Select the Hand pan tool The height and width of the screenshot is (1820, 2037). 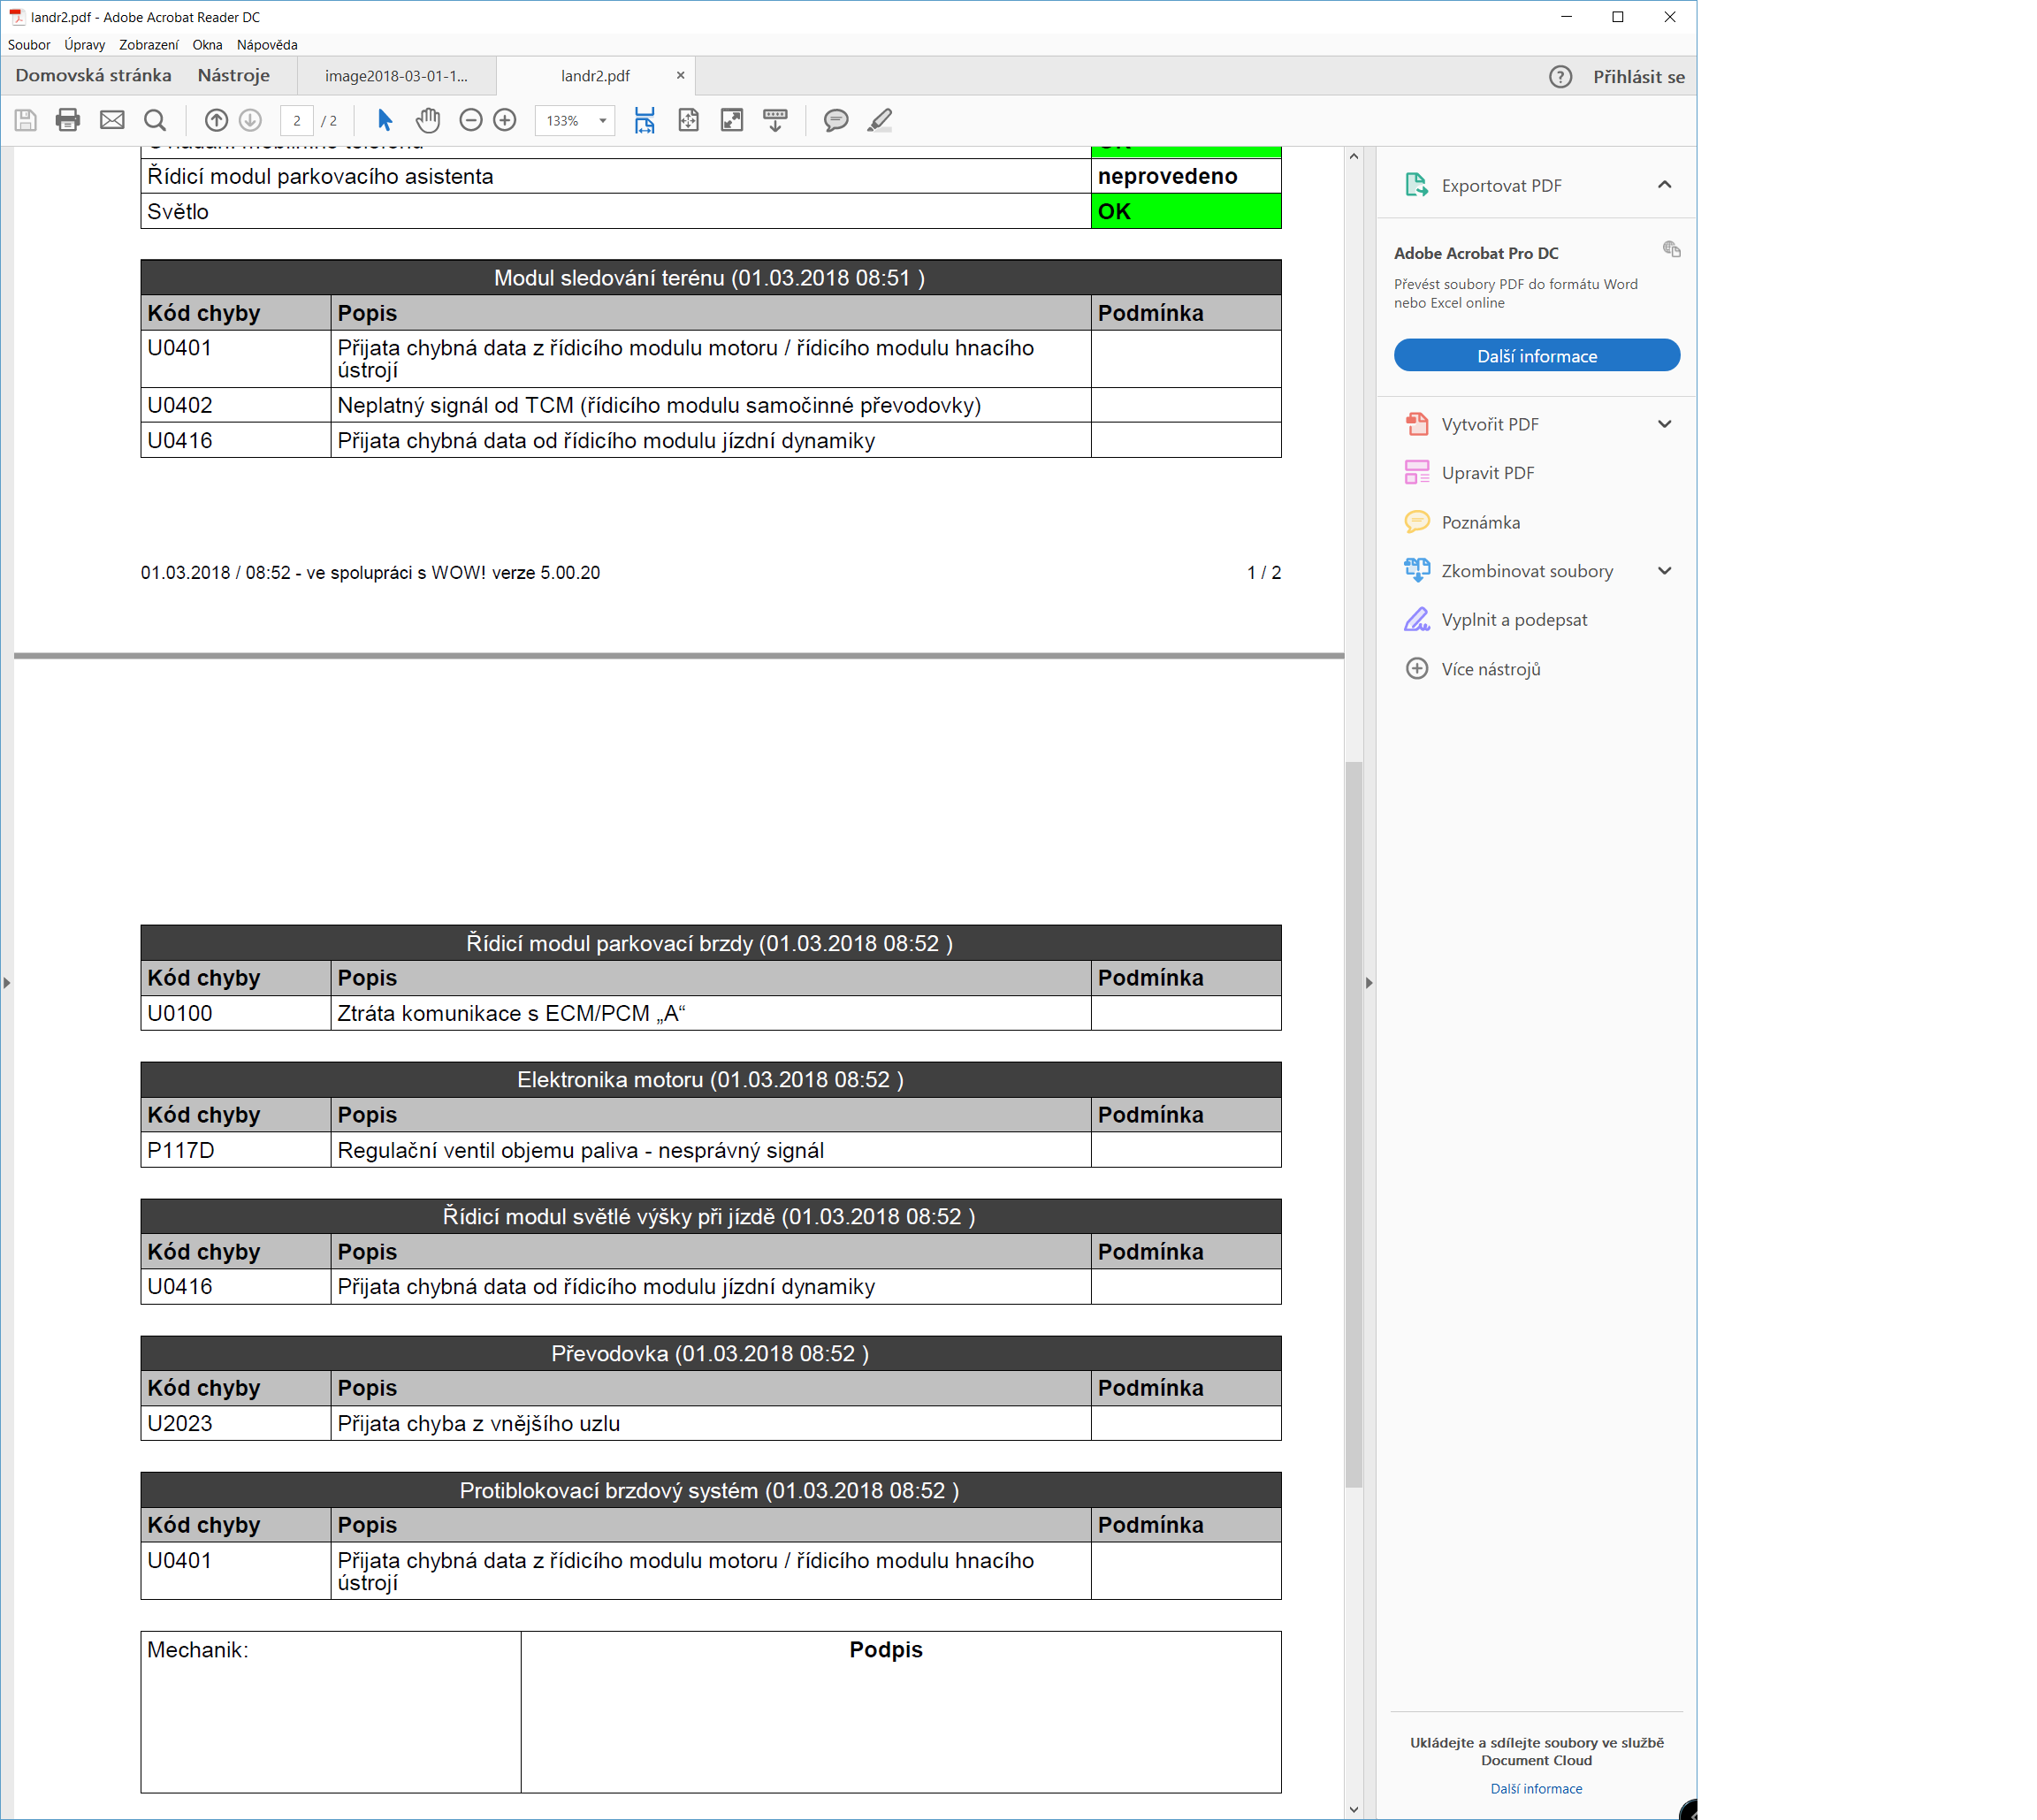[x=428, y=120]
